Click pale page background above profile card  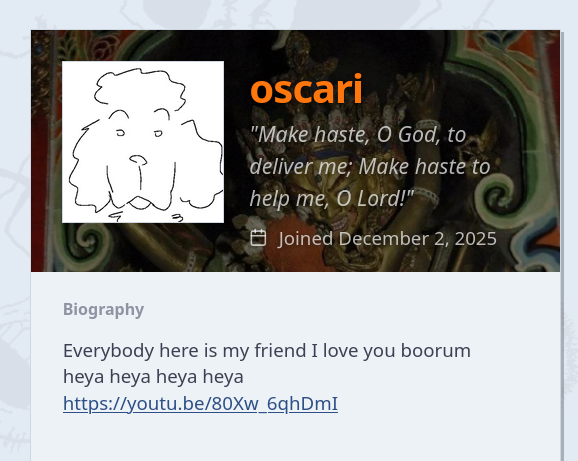(x=289, y=15)
